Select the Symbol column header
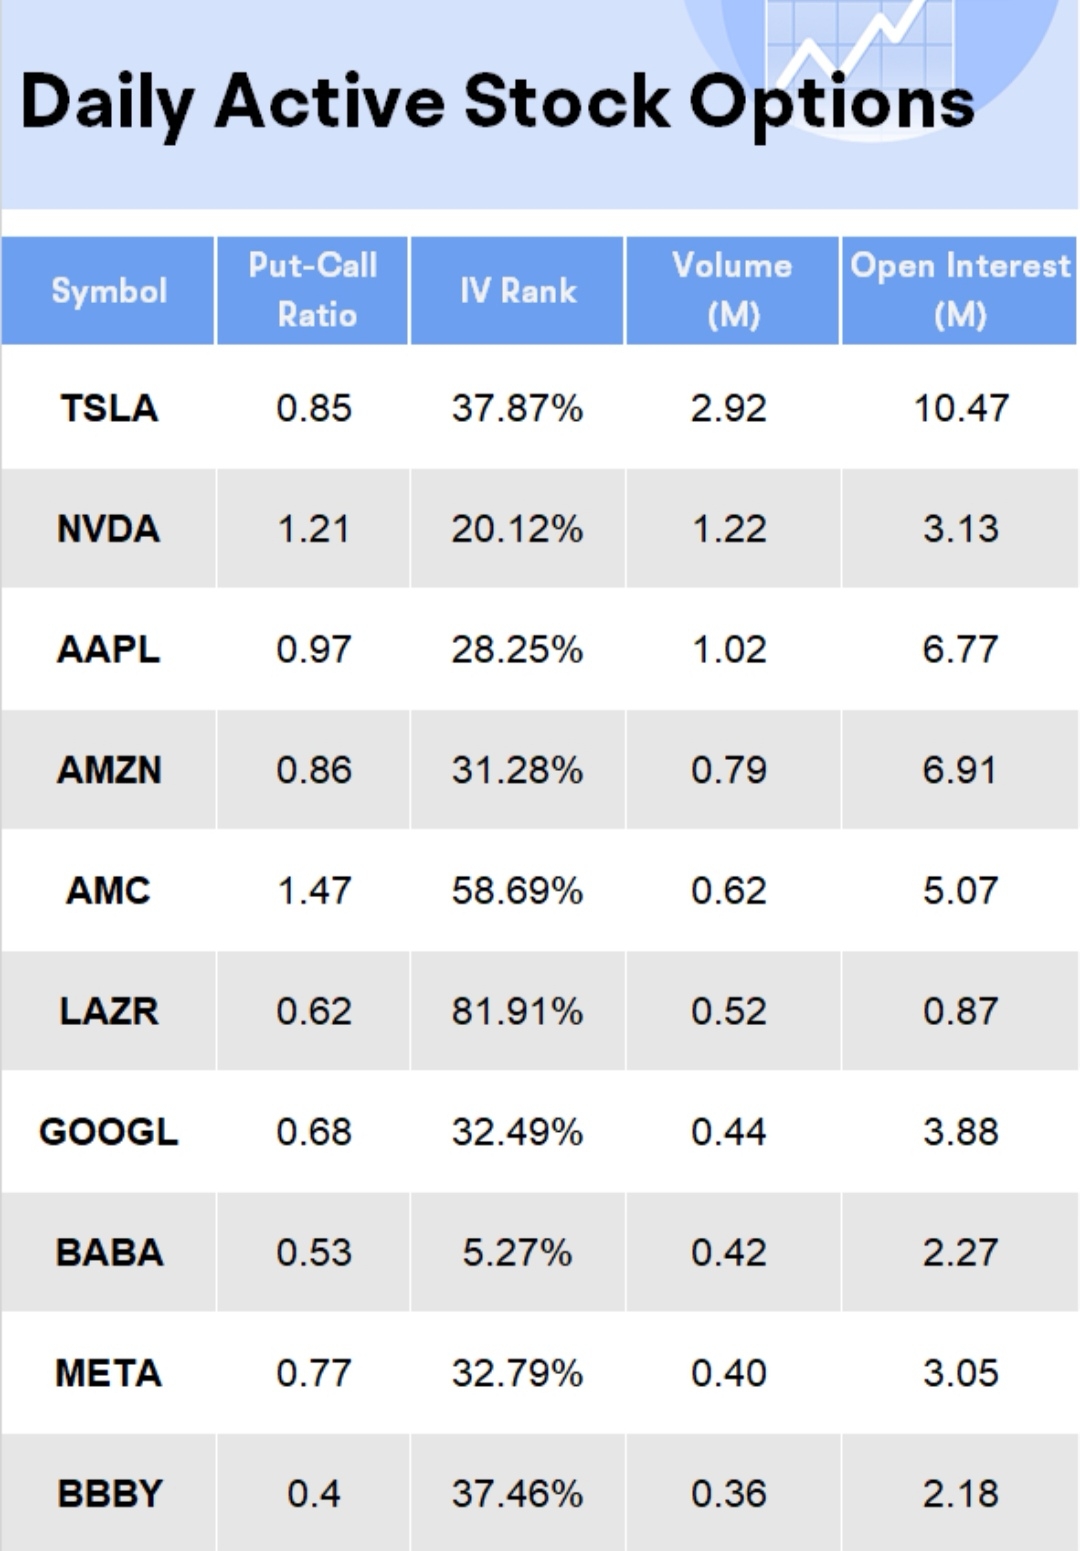The width and height of the screenshot is (1080, 1551). pyautogui.click(x=109, y=291)
